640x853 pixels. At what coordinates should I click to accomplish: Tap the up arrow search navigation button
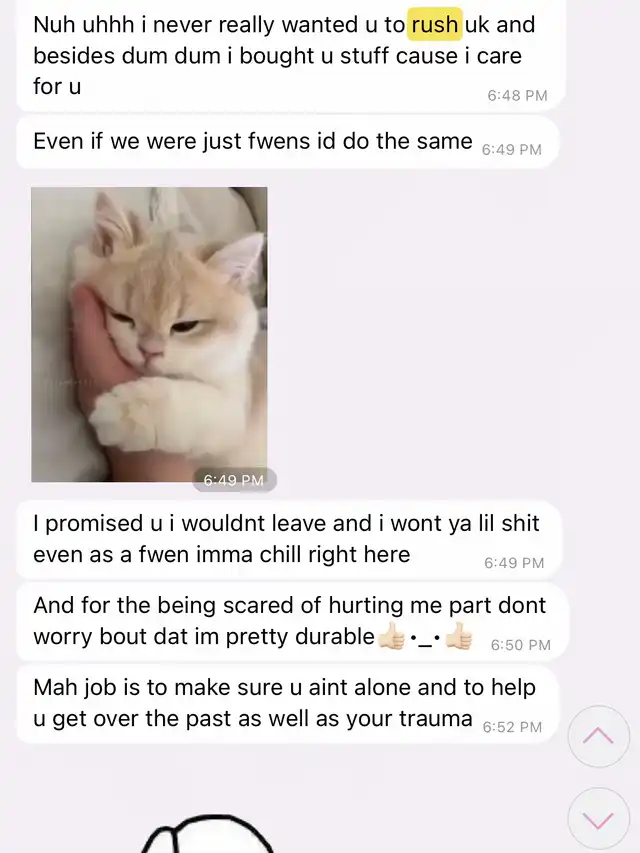point(599,736)
